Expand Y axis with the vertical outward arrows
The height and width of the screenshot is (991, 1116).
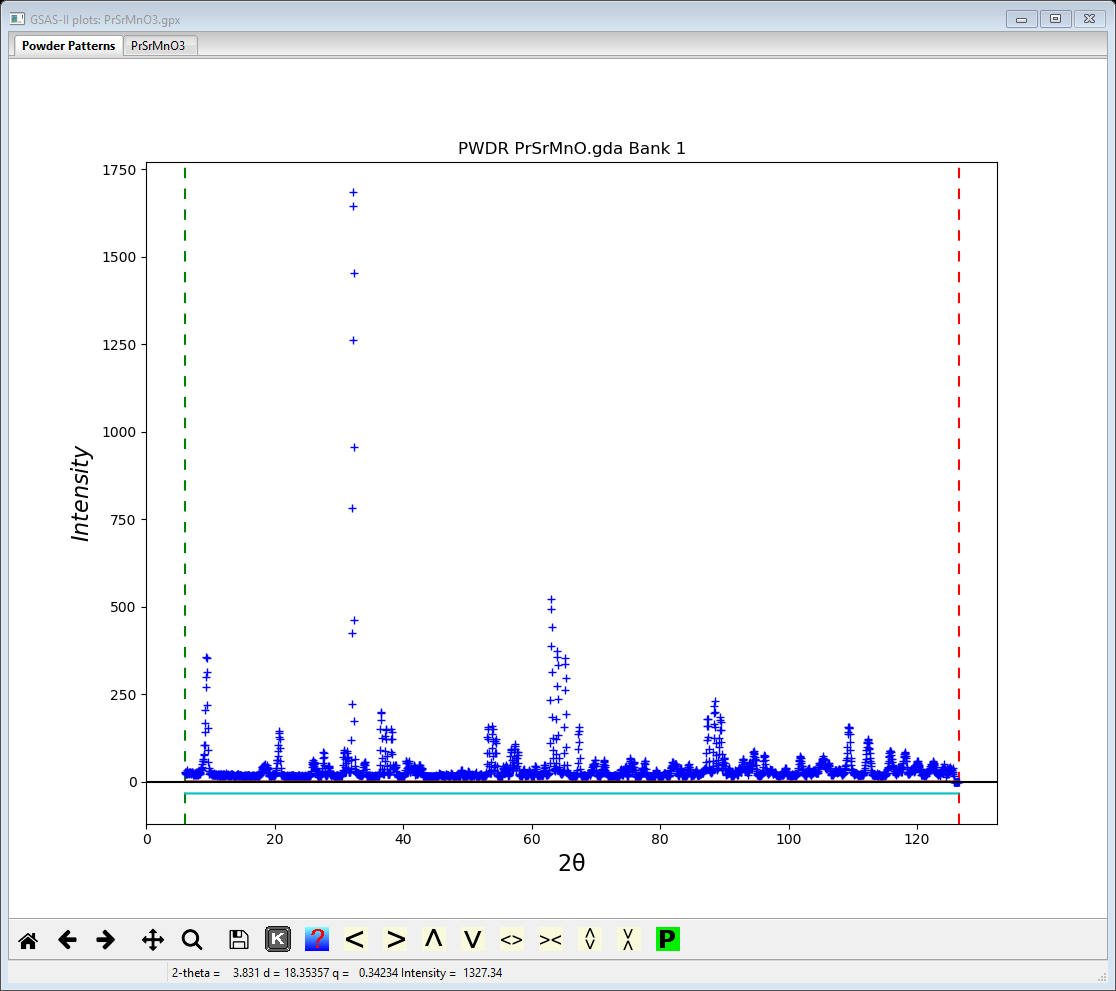click(x=589, y=940)
